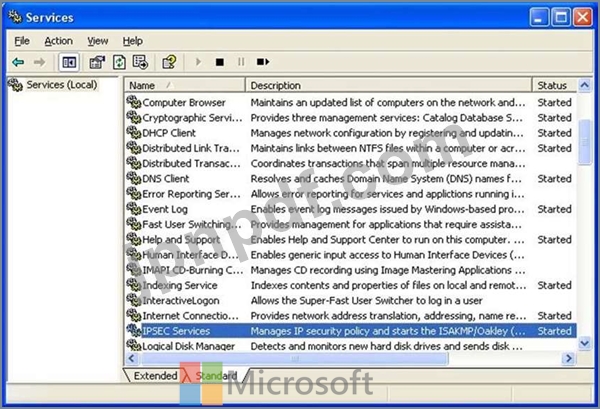Select the DNS Client service name
The image size is (600, 409).
point(165,179)
